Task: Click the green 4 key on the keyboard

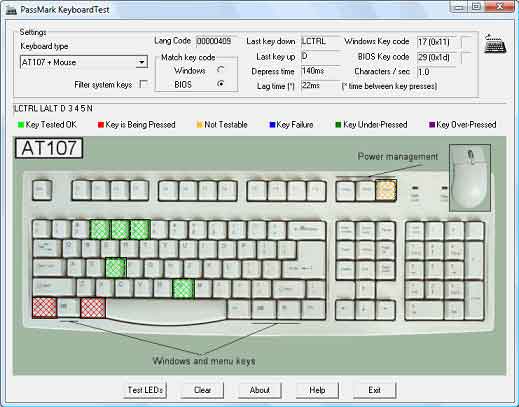Action: (120, 230)
